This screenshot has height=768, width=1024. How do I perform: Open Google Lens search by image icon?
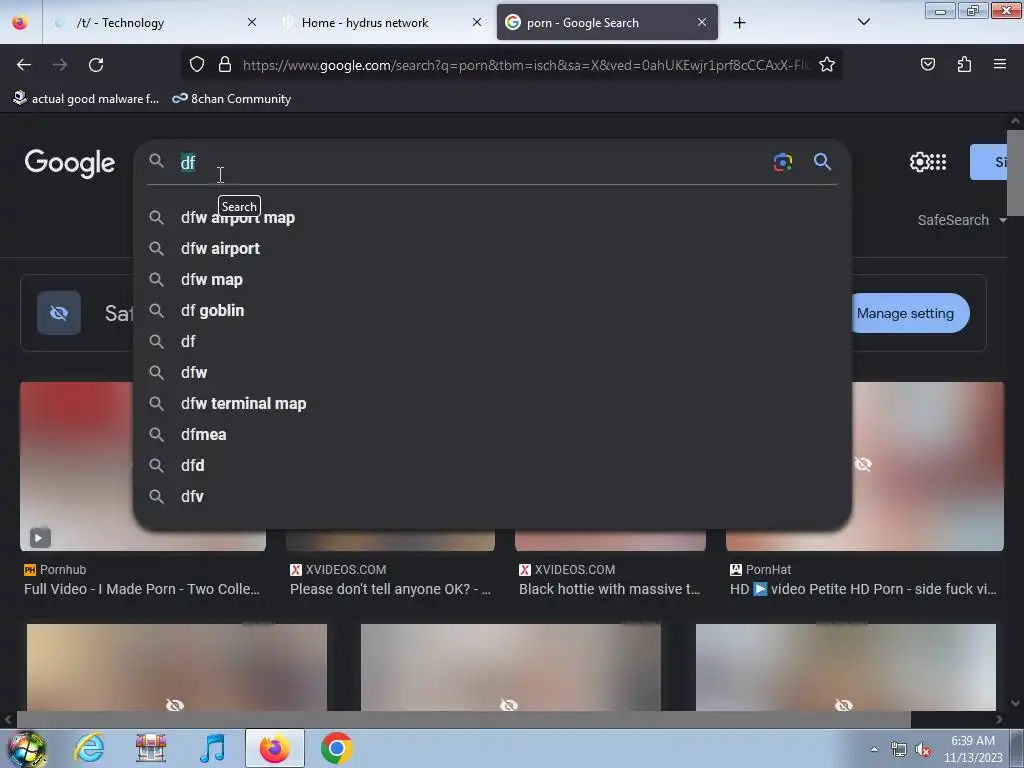782,162
